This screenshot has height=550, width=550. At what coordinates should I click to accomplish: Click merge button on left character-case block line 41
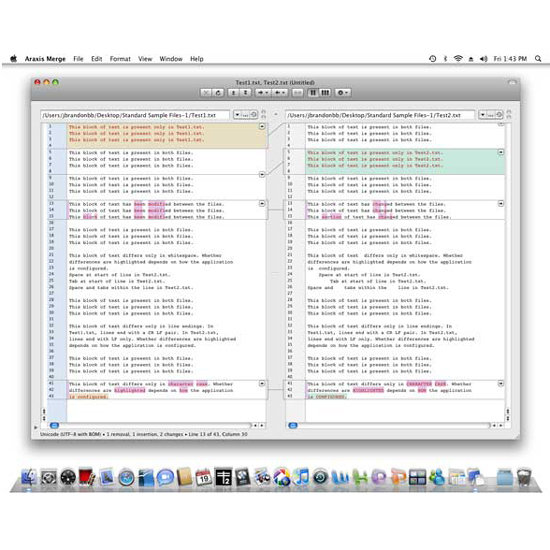[262, 384]
